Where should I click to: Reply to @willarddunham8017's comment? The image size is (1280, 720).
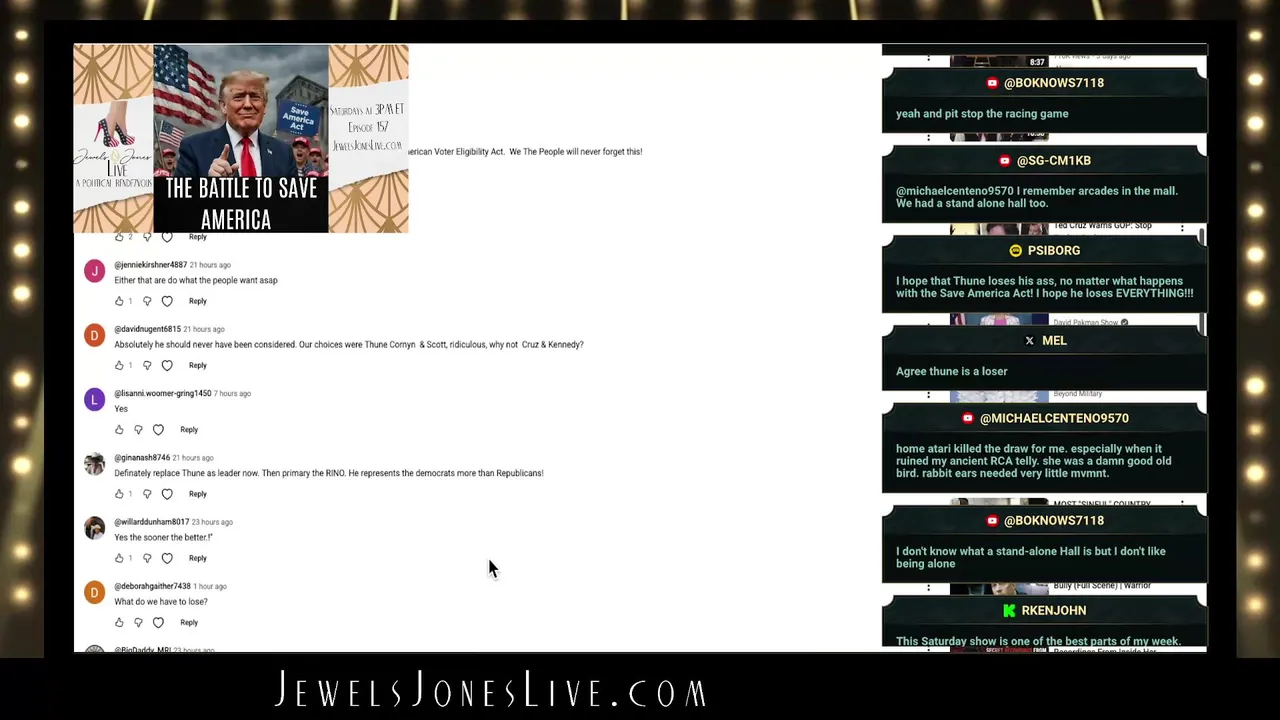(x=198, y=558)
